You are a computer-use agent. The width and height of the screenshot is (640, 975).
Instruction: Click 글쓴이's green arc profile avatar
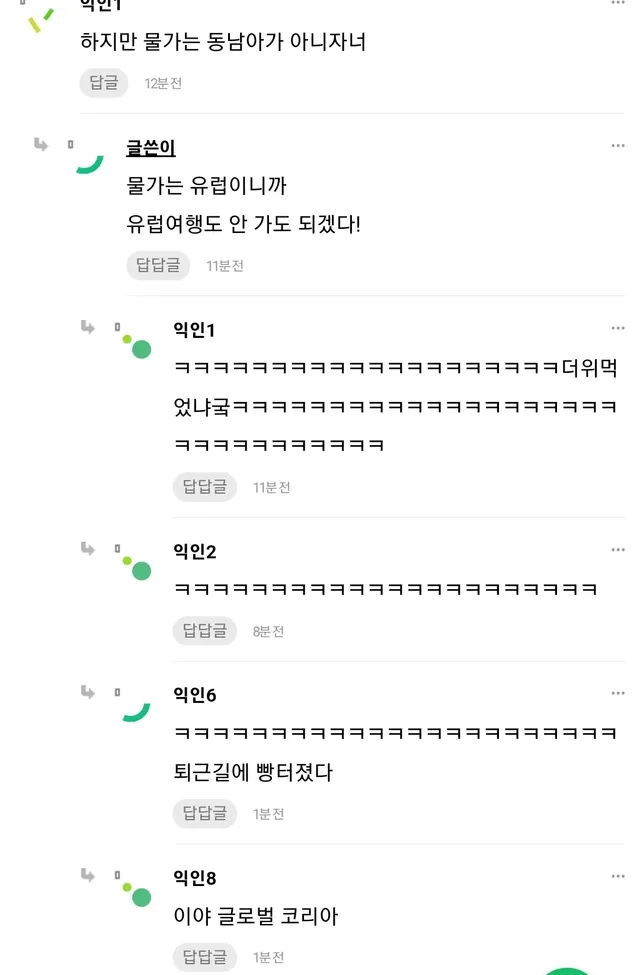coord(90,163)
